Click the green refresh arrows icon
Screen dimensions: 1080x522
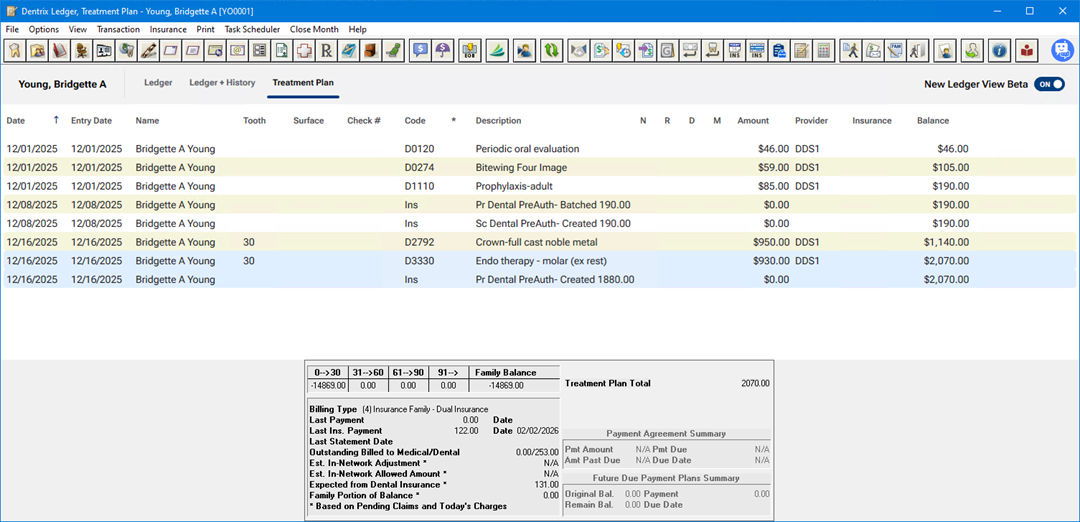(551, 50)
